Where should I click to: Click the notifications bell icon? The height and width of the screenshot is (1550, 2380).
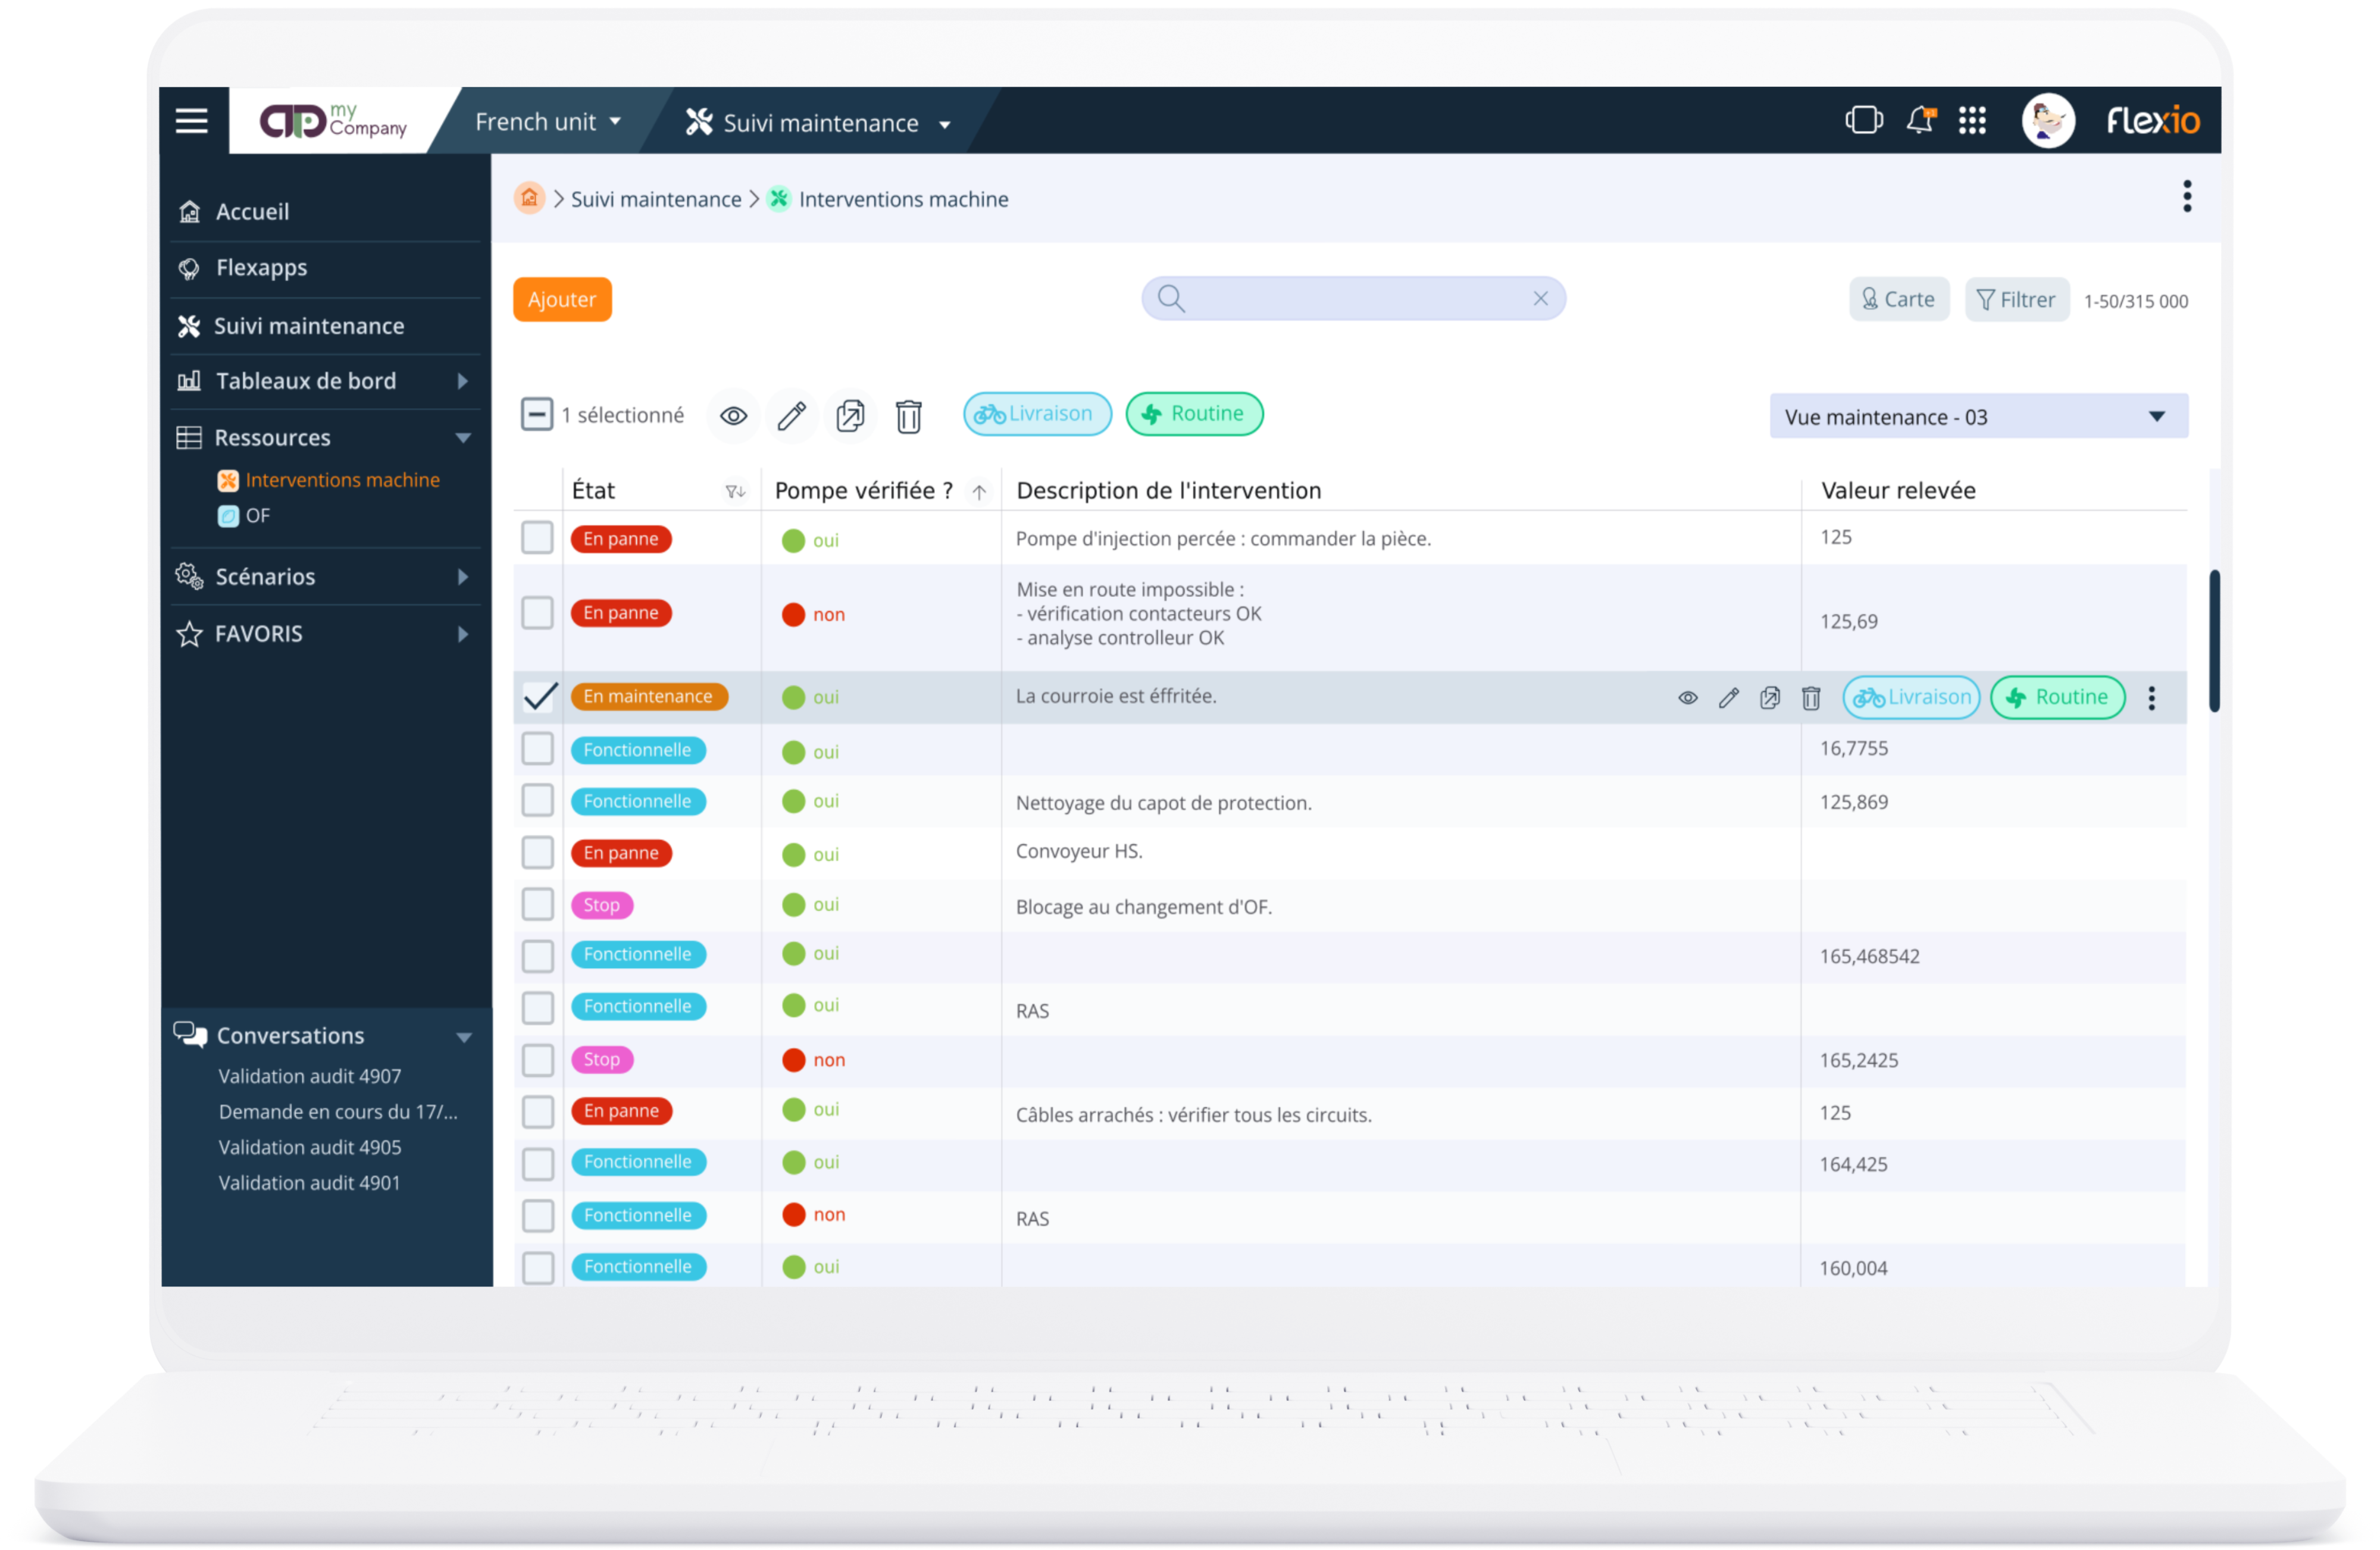pyautogui.click(x=1919, y=121)
